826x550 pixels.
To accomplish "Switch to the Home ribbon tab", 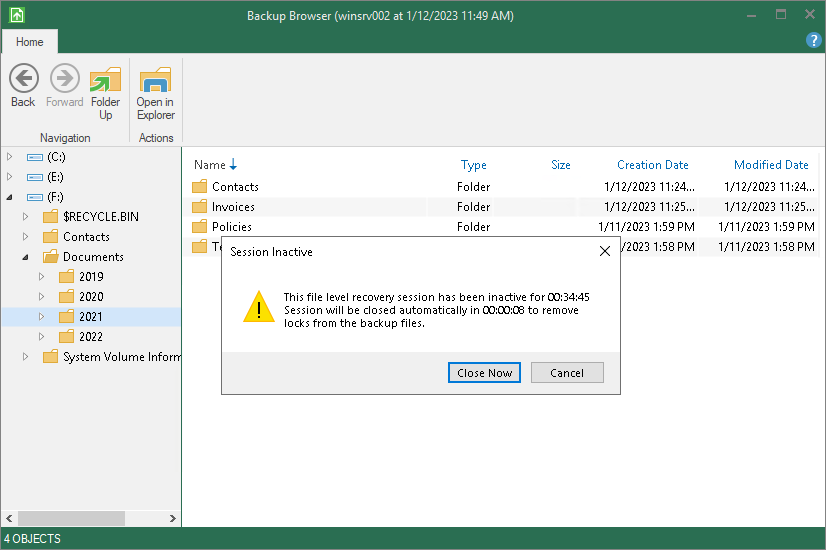I will 30,42.
